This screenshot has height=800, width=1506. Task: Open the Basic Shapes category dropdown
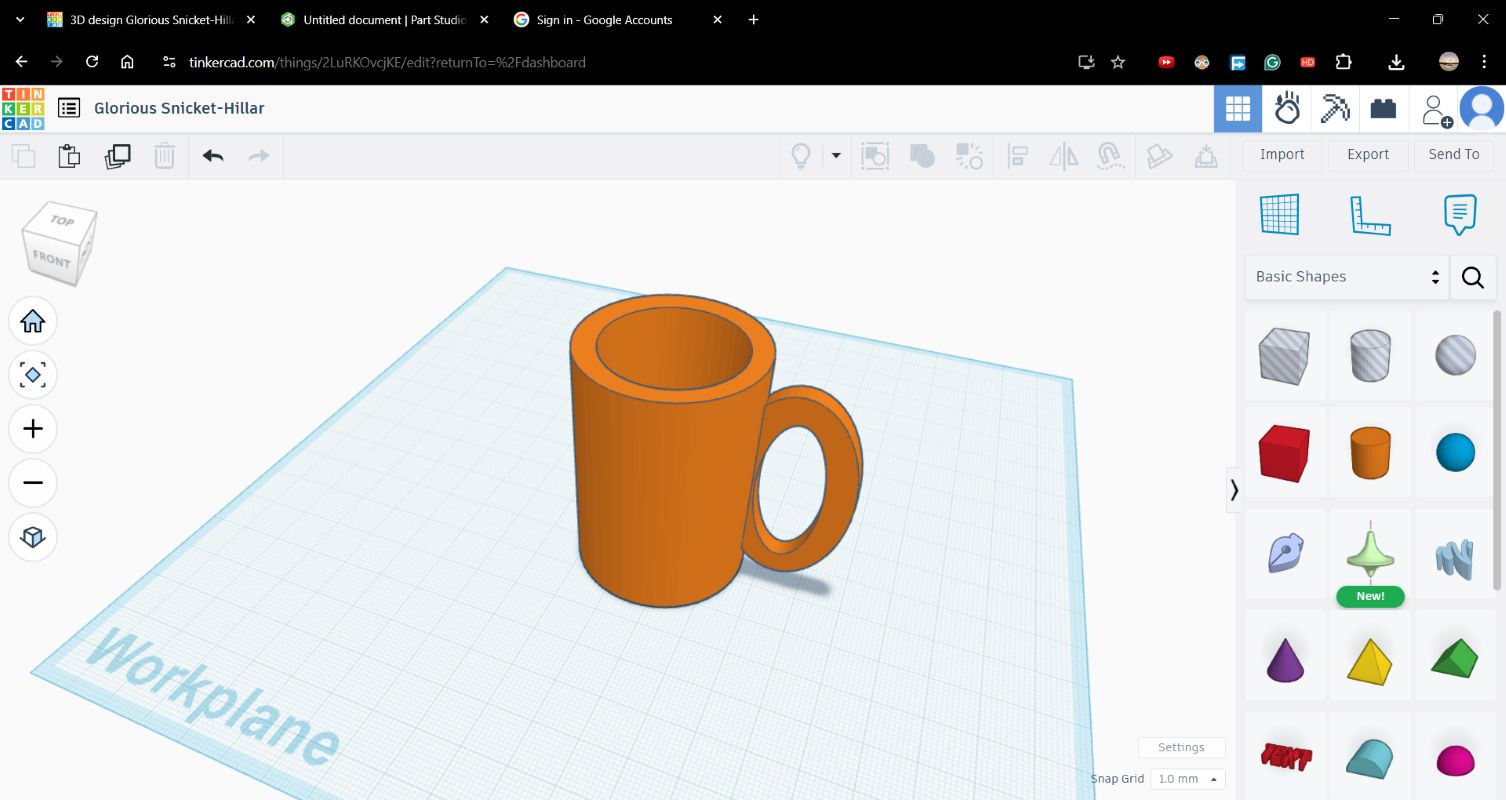coord(1345,277)
